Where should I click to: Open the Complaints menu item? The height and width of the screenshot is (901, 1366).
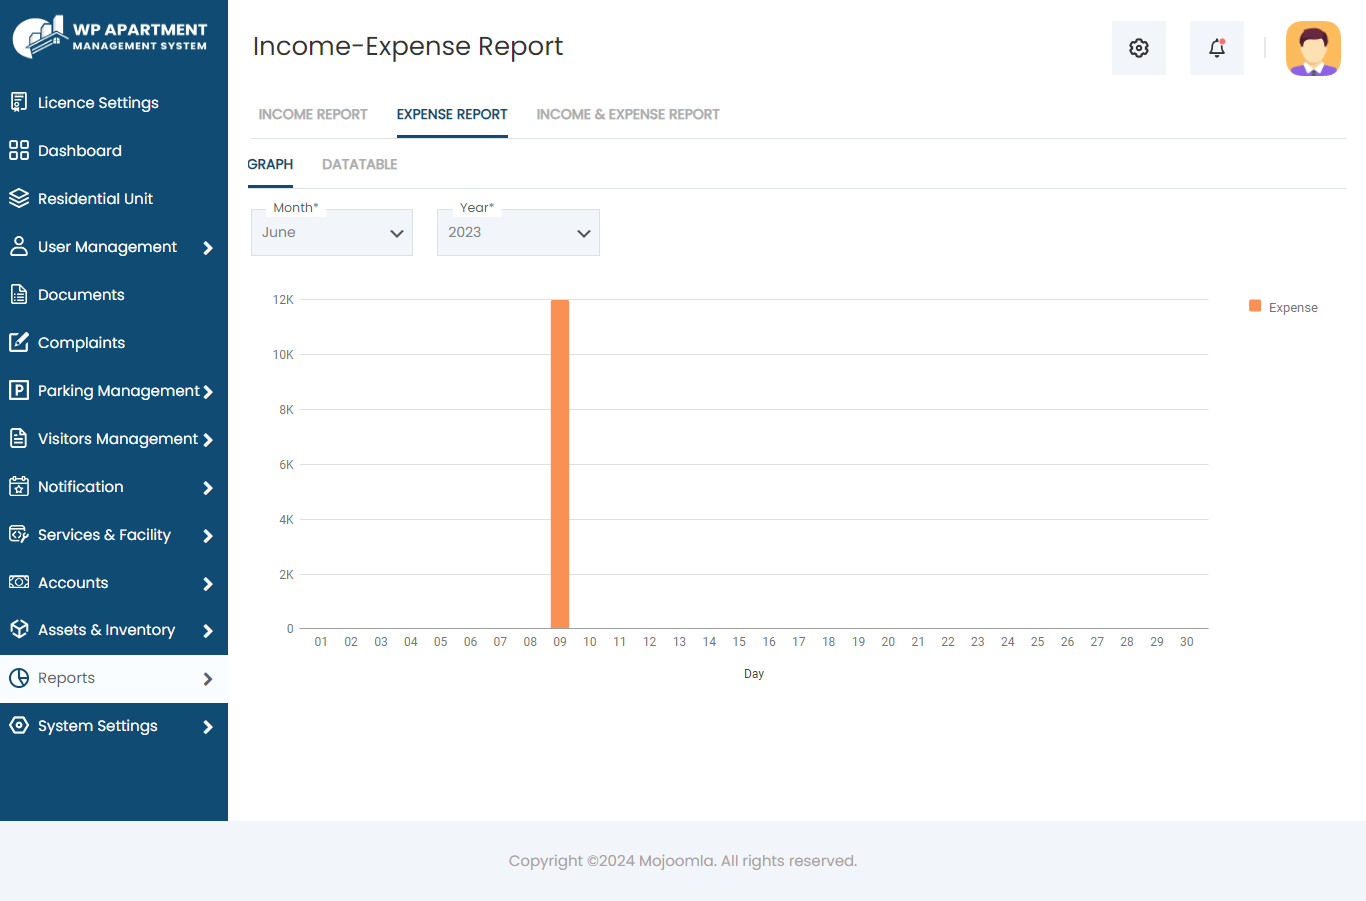[81, 342]
